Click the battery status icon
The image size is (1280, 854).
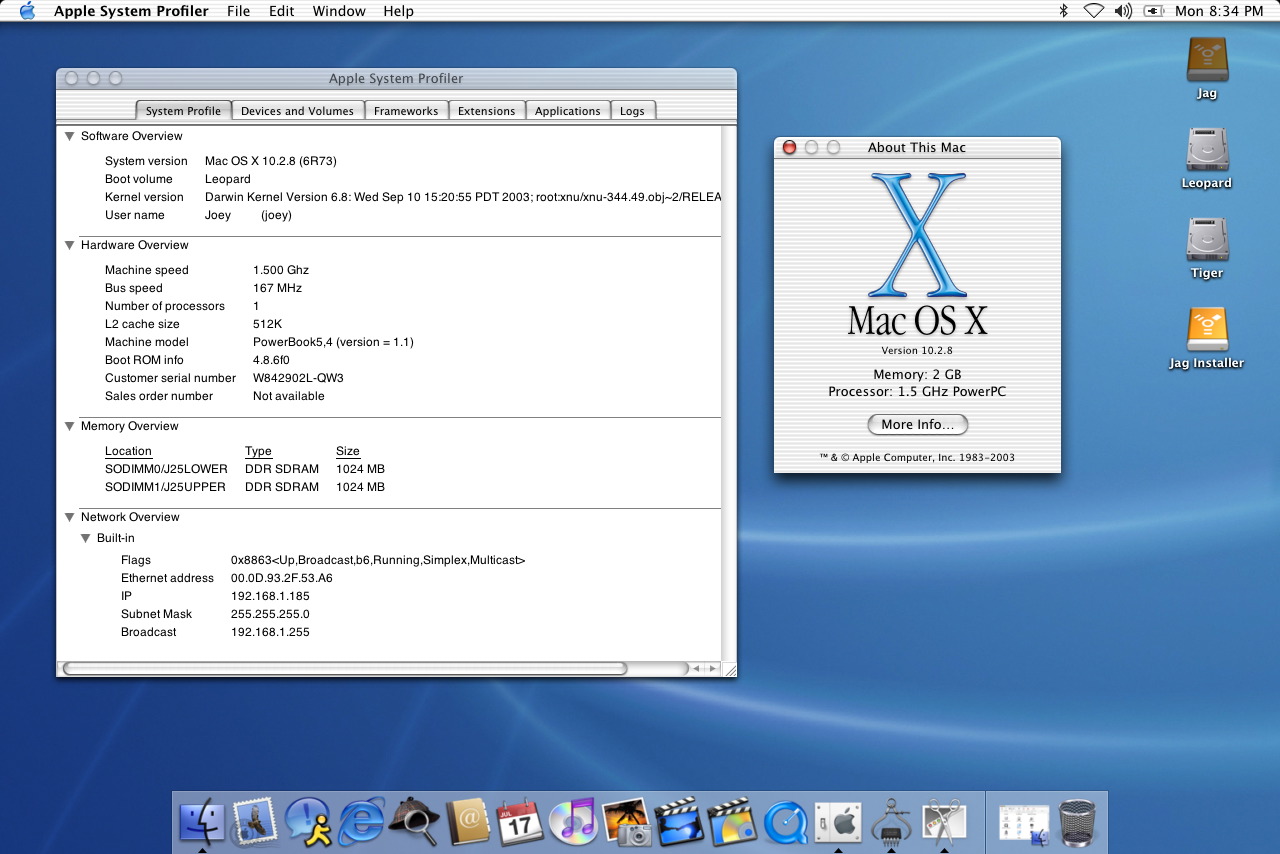point(1154,11)
